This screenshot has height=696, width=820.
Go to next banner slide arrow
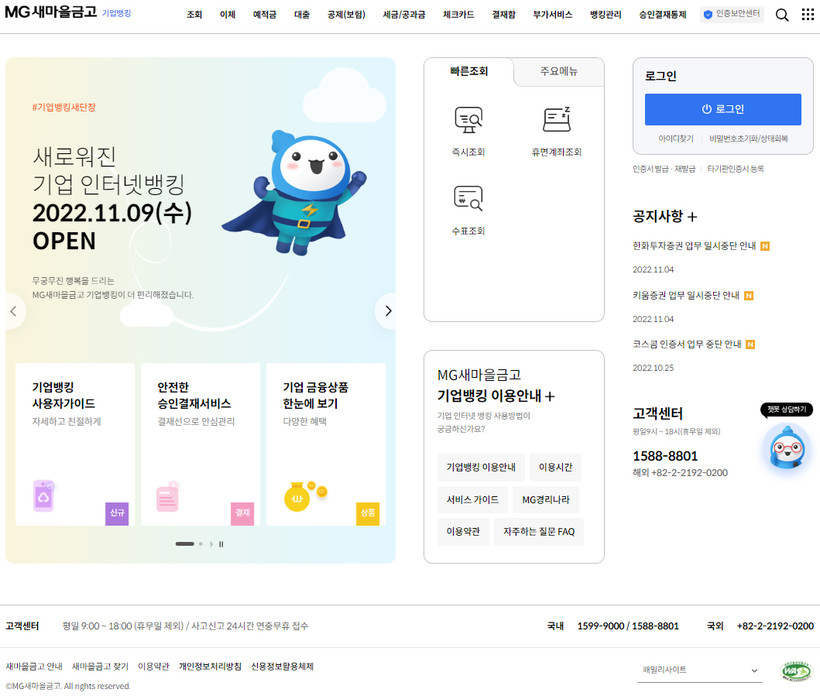[387, 311]
